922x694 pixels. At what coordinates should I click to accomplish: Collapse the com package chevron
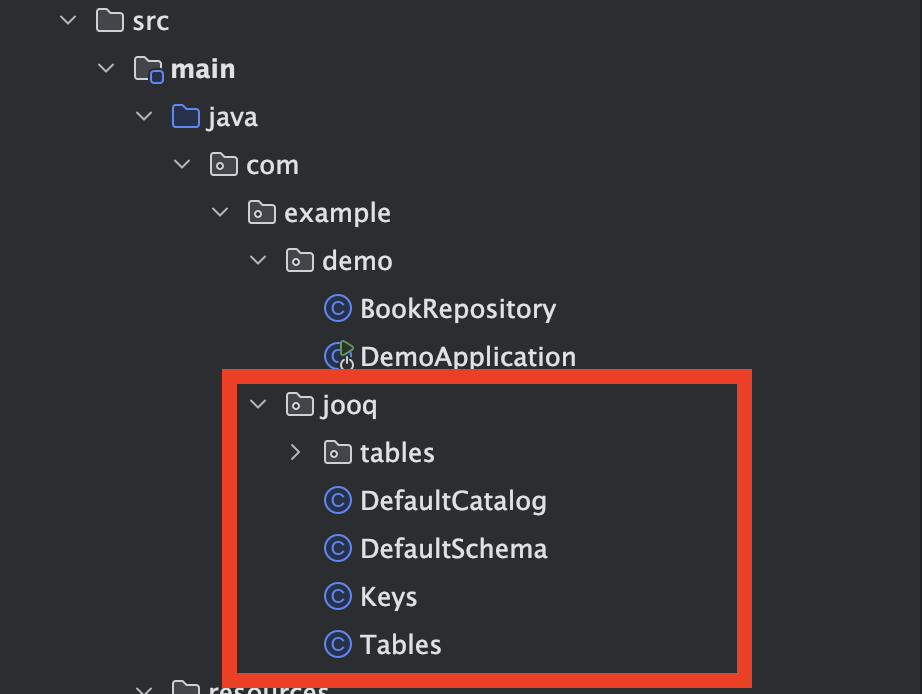tap(182, 164)
